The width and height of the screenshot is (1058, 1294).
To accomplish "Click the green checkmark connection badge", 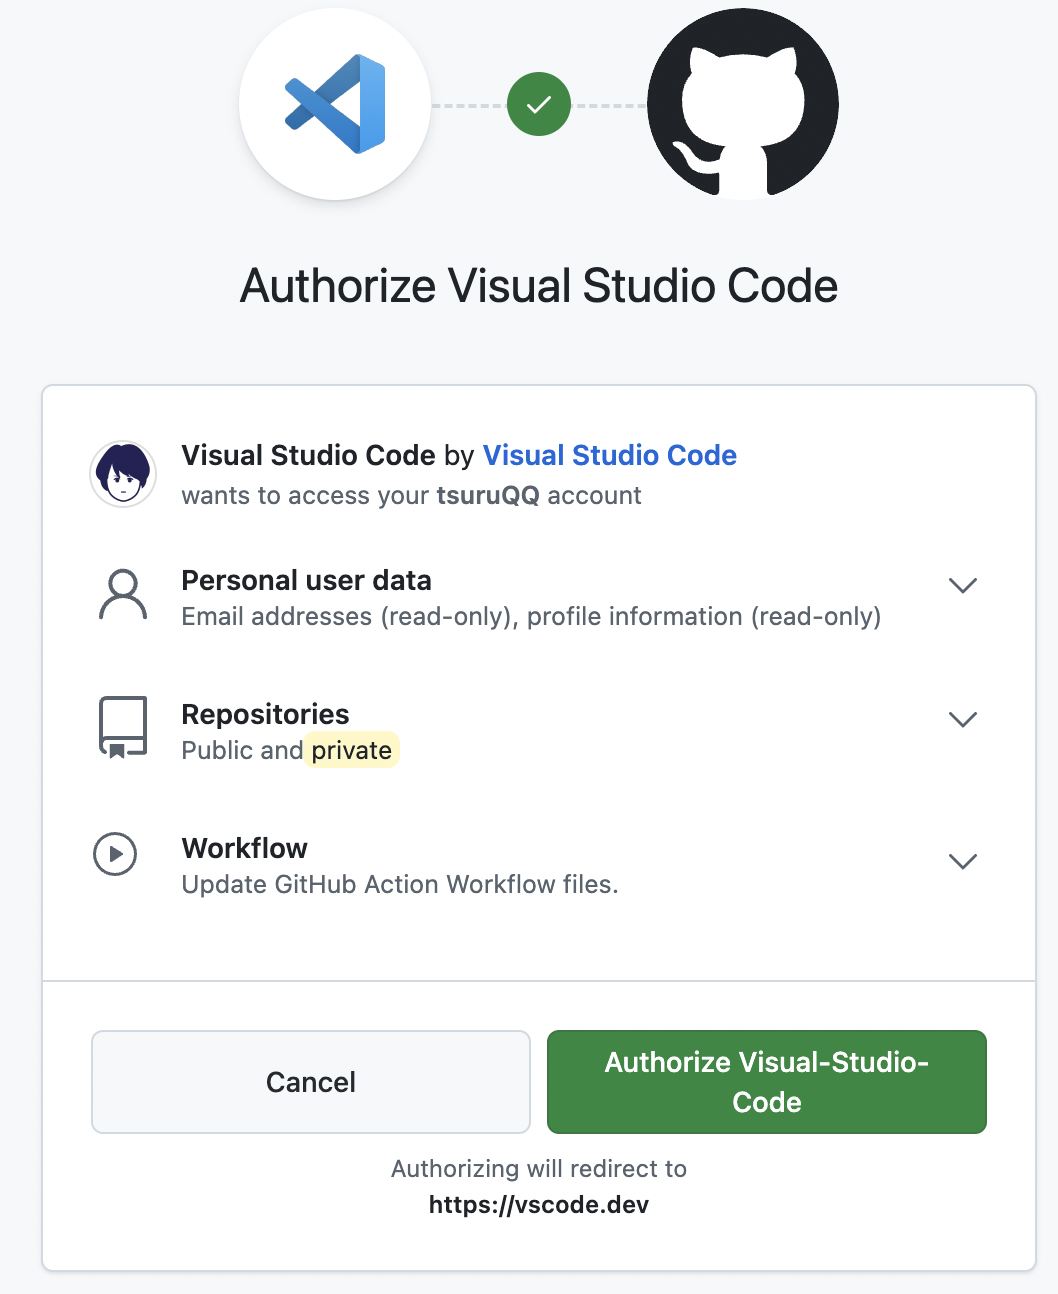I will pyautogui.click(x=539, y=104).
